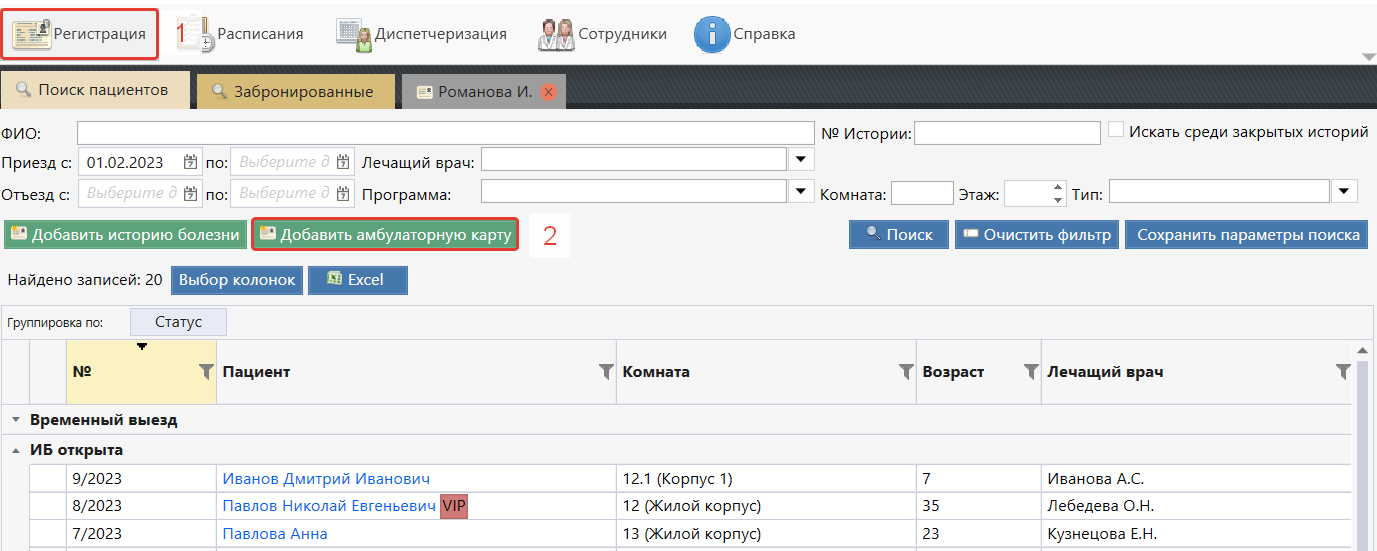Click filter icon in Пациент column header
This screenshot has height=551, width=1377.
[x=606, y=372]
